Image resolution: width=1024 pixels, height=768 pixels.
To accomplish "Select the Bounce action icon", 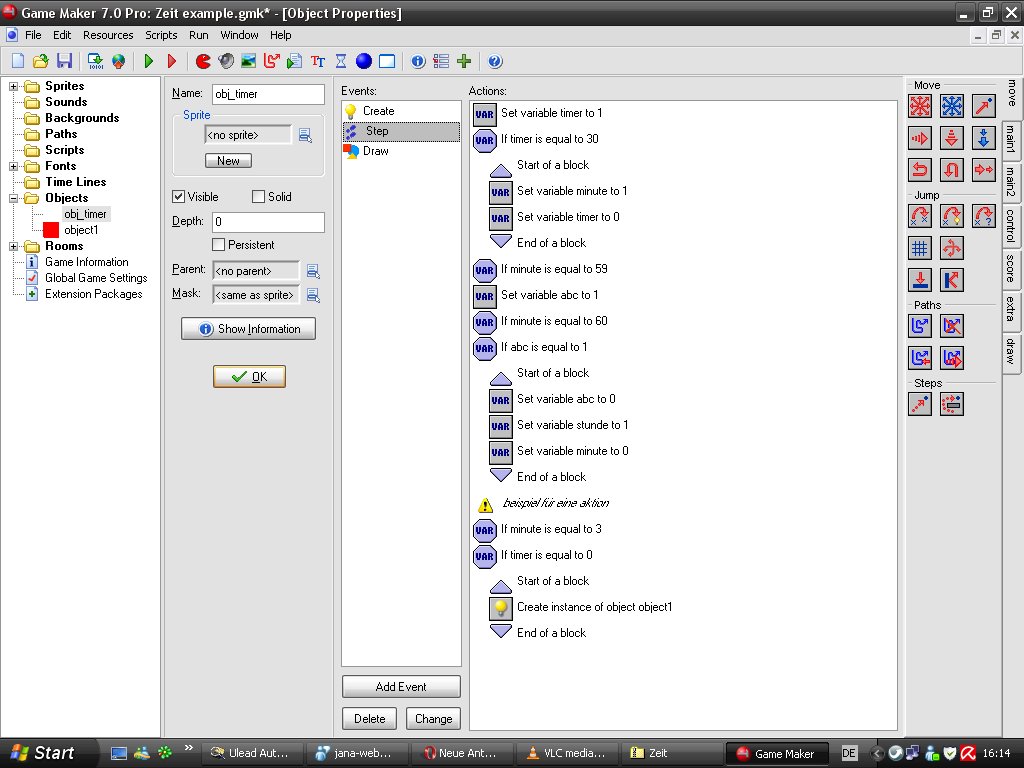I will click(952, 280).
